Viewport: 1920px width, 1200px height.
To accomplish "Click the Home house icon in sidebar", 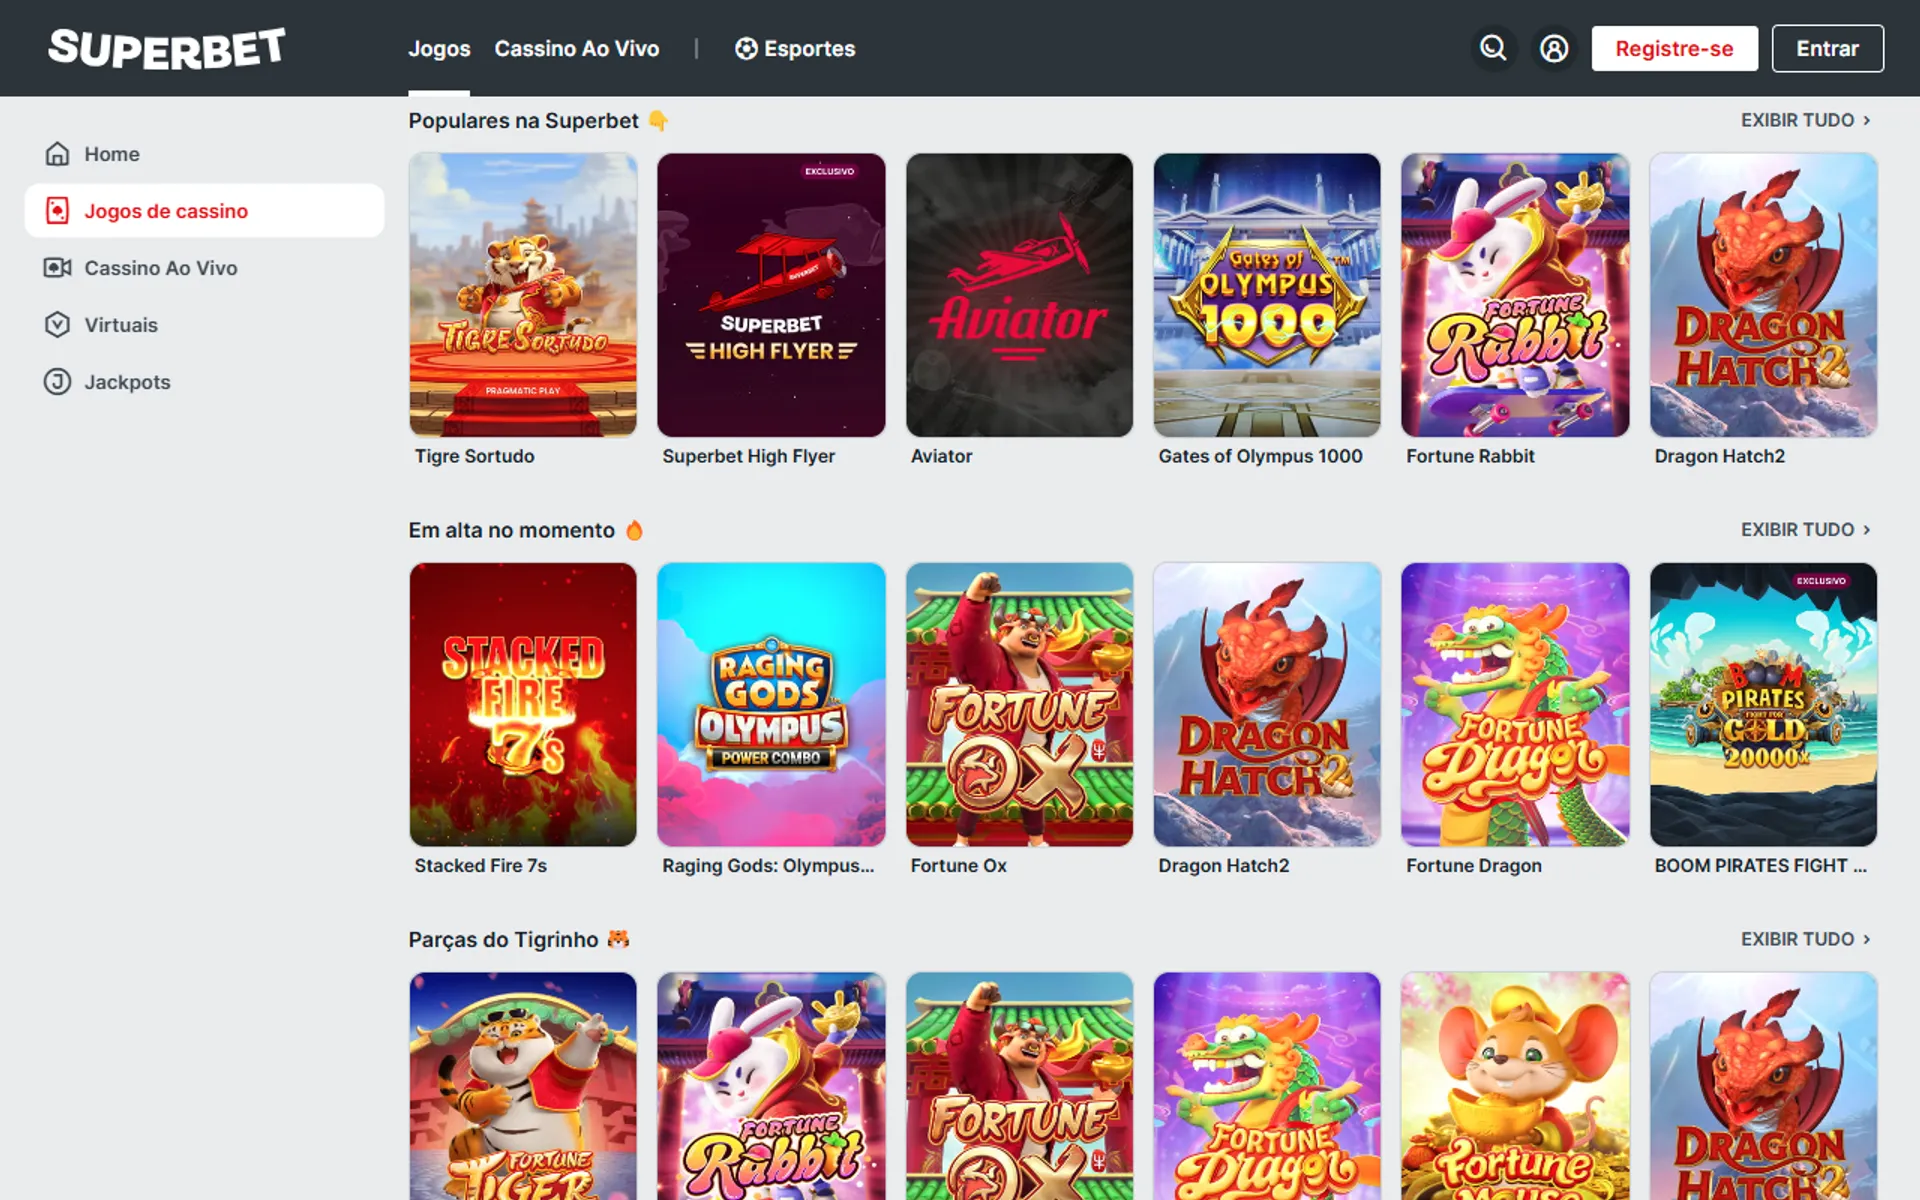I will click(57, 154).
